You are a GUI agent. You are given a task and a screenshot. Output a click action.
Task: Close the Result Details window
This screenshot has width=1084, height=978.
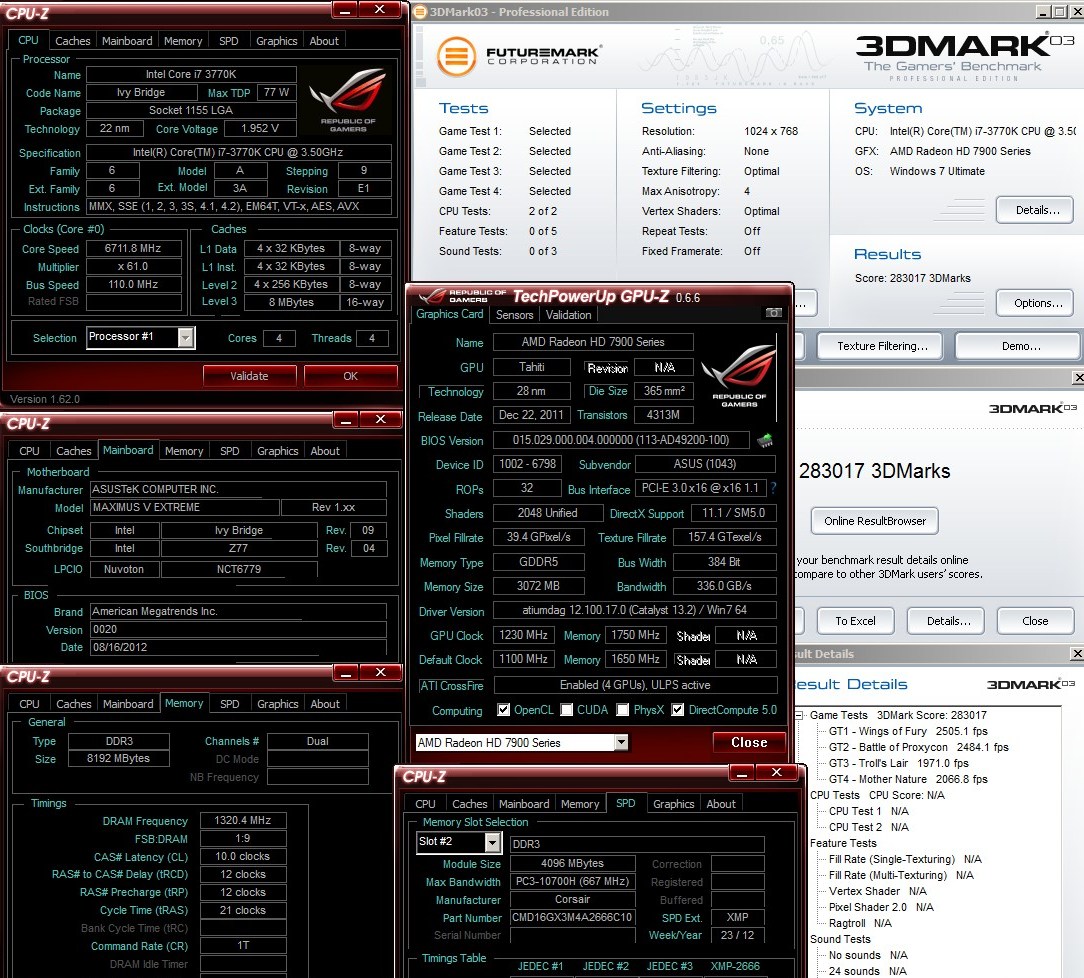tap(1077, 654)
